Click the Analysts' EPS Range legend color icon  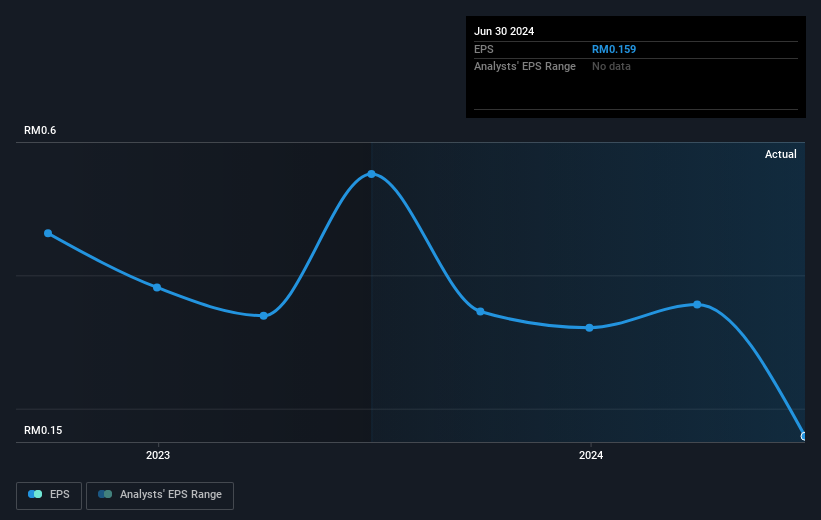coord(105,494)
